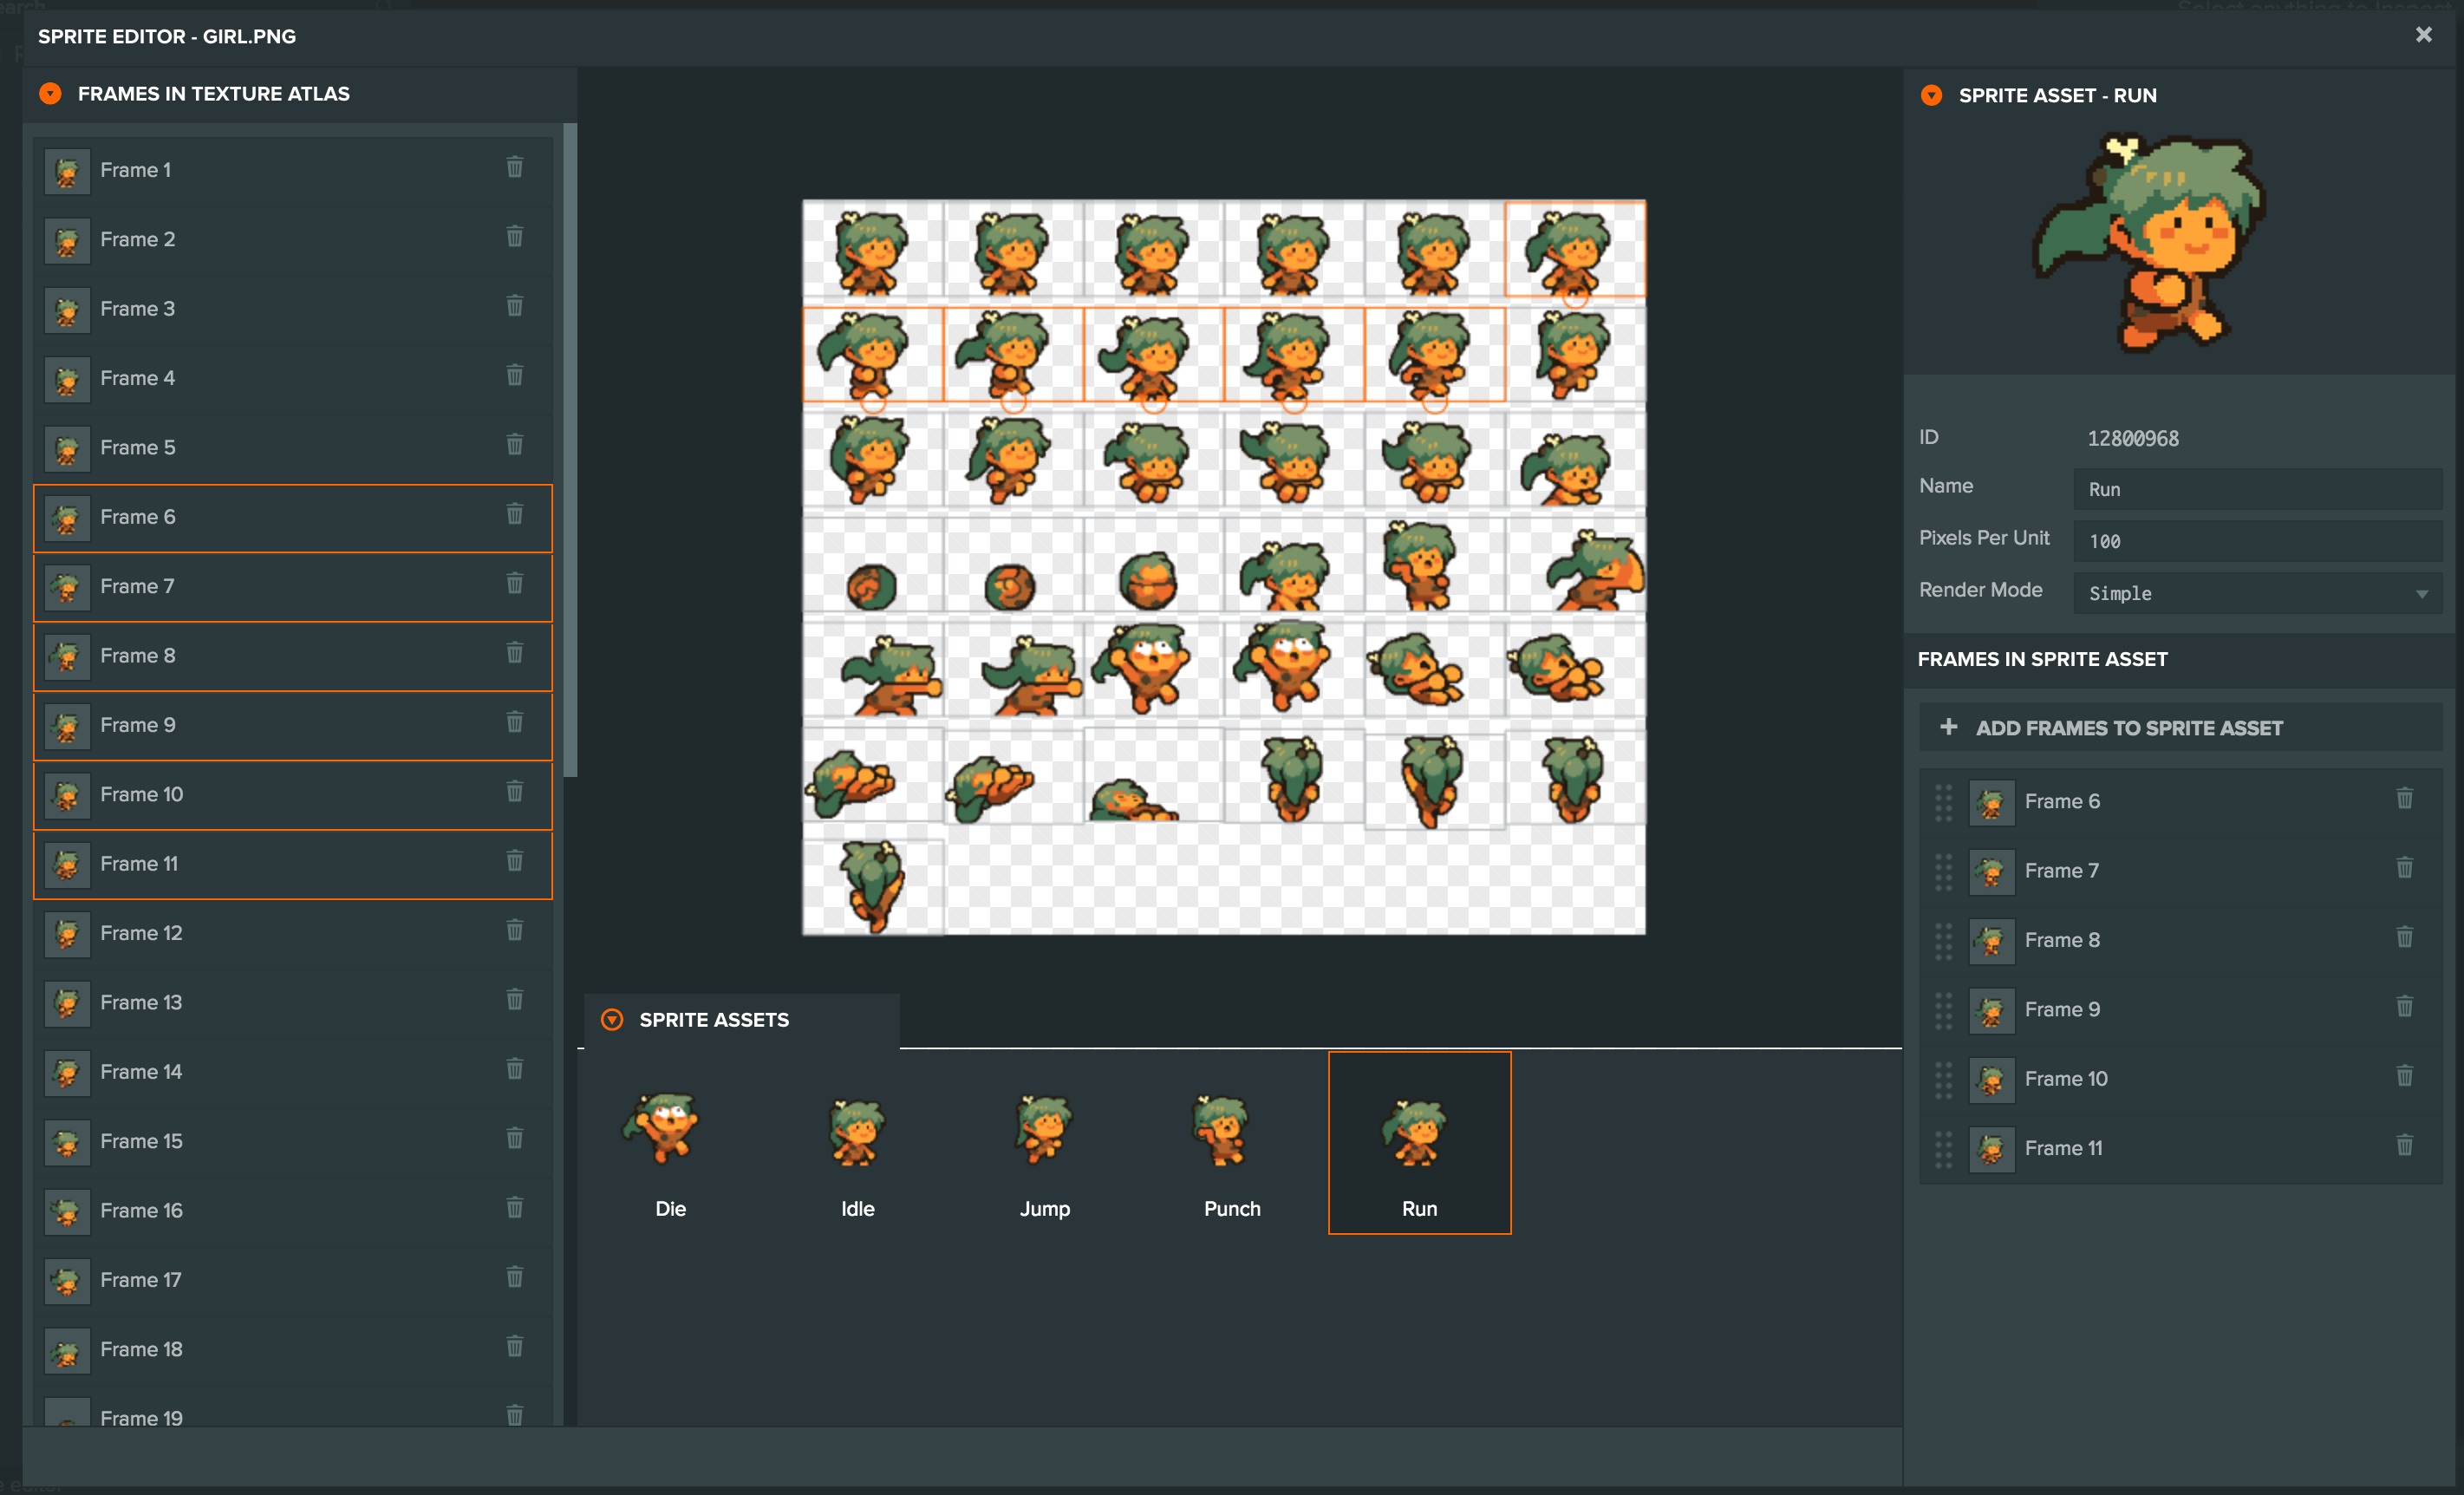Select Frame 13 in the atlas list

pos(293,1003)
